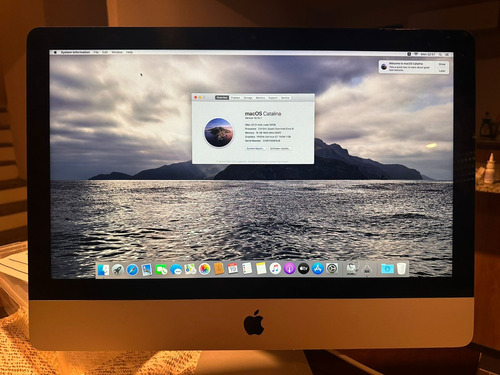The width and height of the screenshot is (500, 375).
Task: Open the Apple menu
Action: tap(55, 52)
